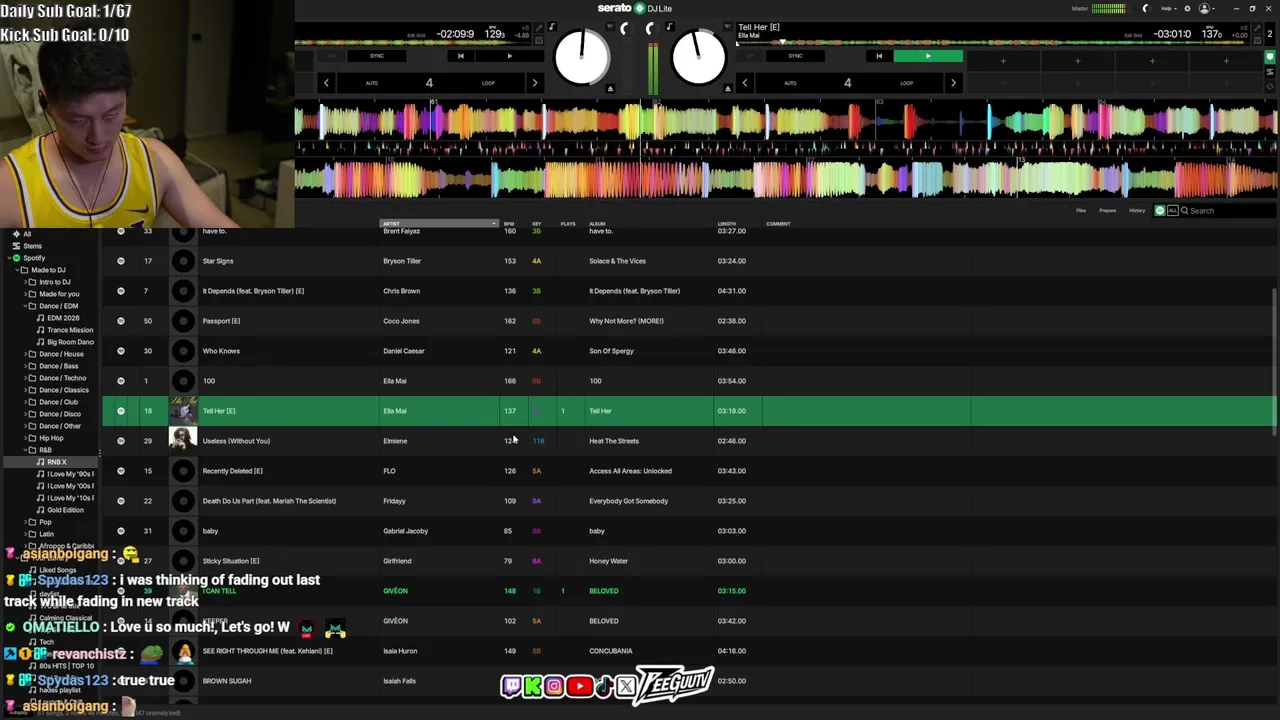Image resolution: width=1280 pixels, height=720 pixels.
Task: Select the Star Signs track row
Action: 689,261
